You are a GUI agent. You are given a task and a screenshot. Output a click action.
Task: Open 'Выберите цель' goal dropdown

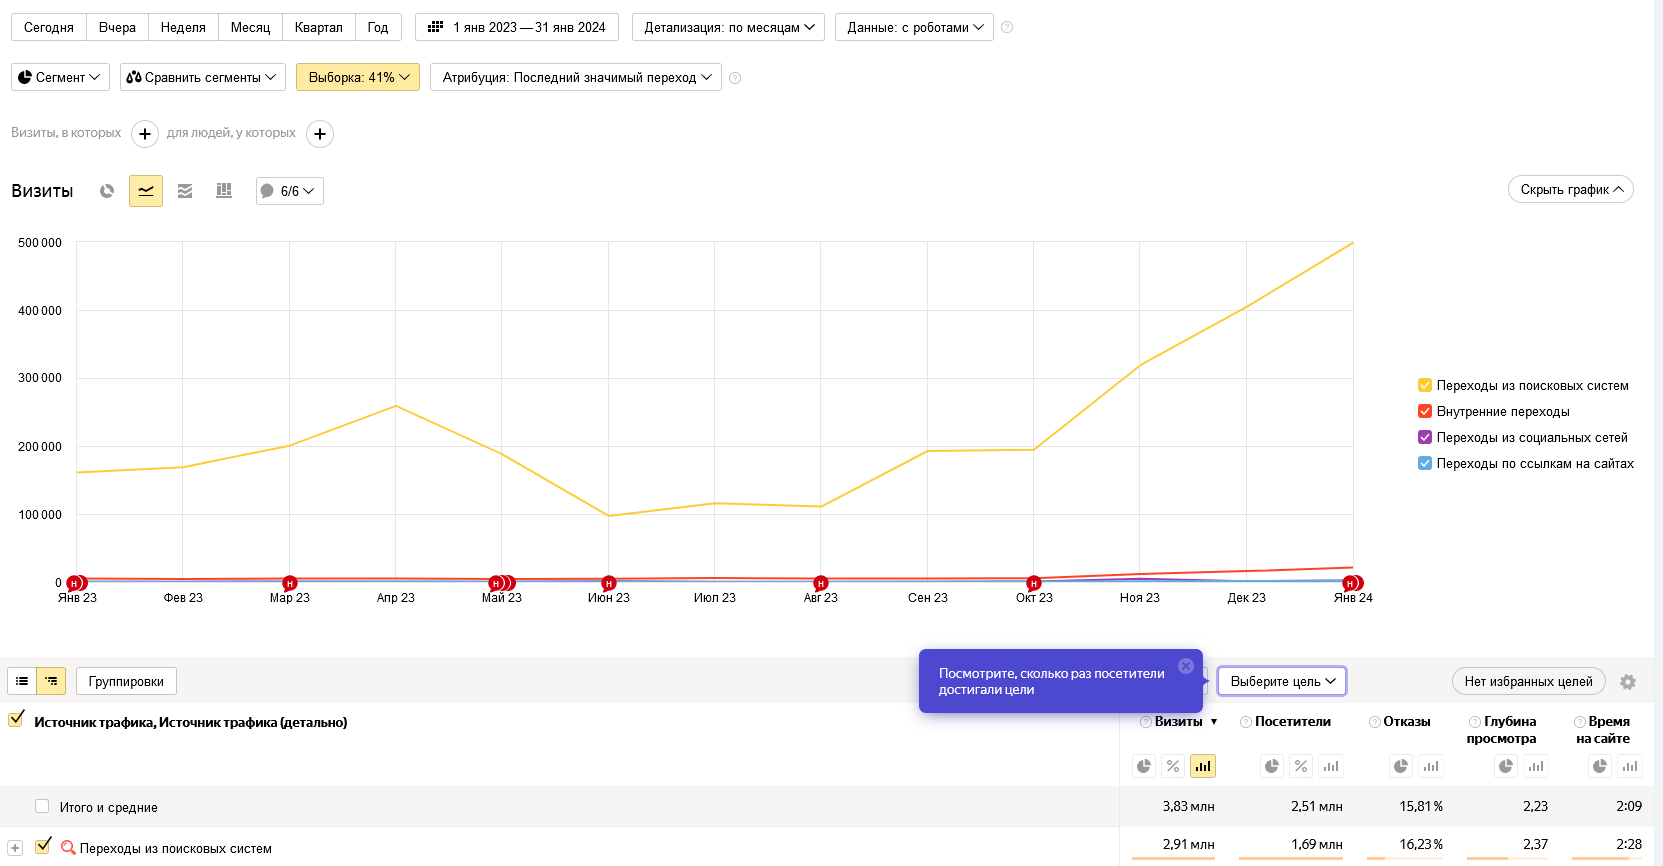tap(1282, 681)
